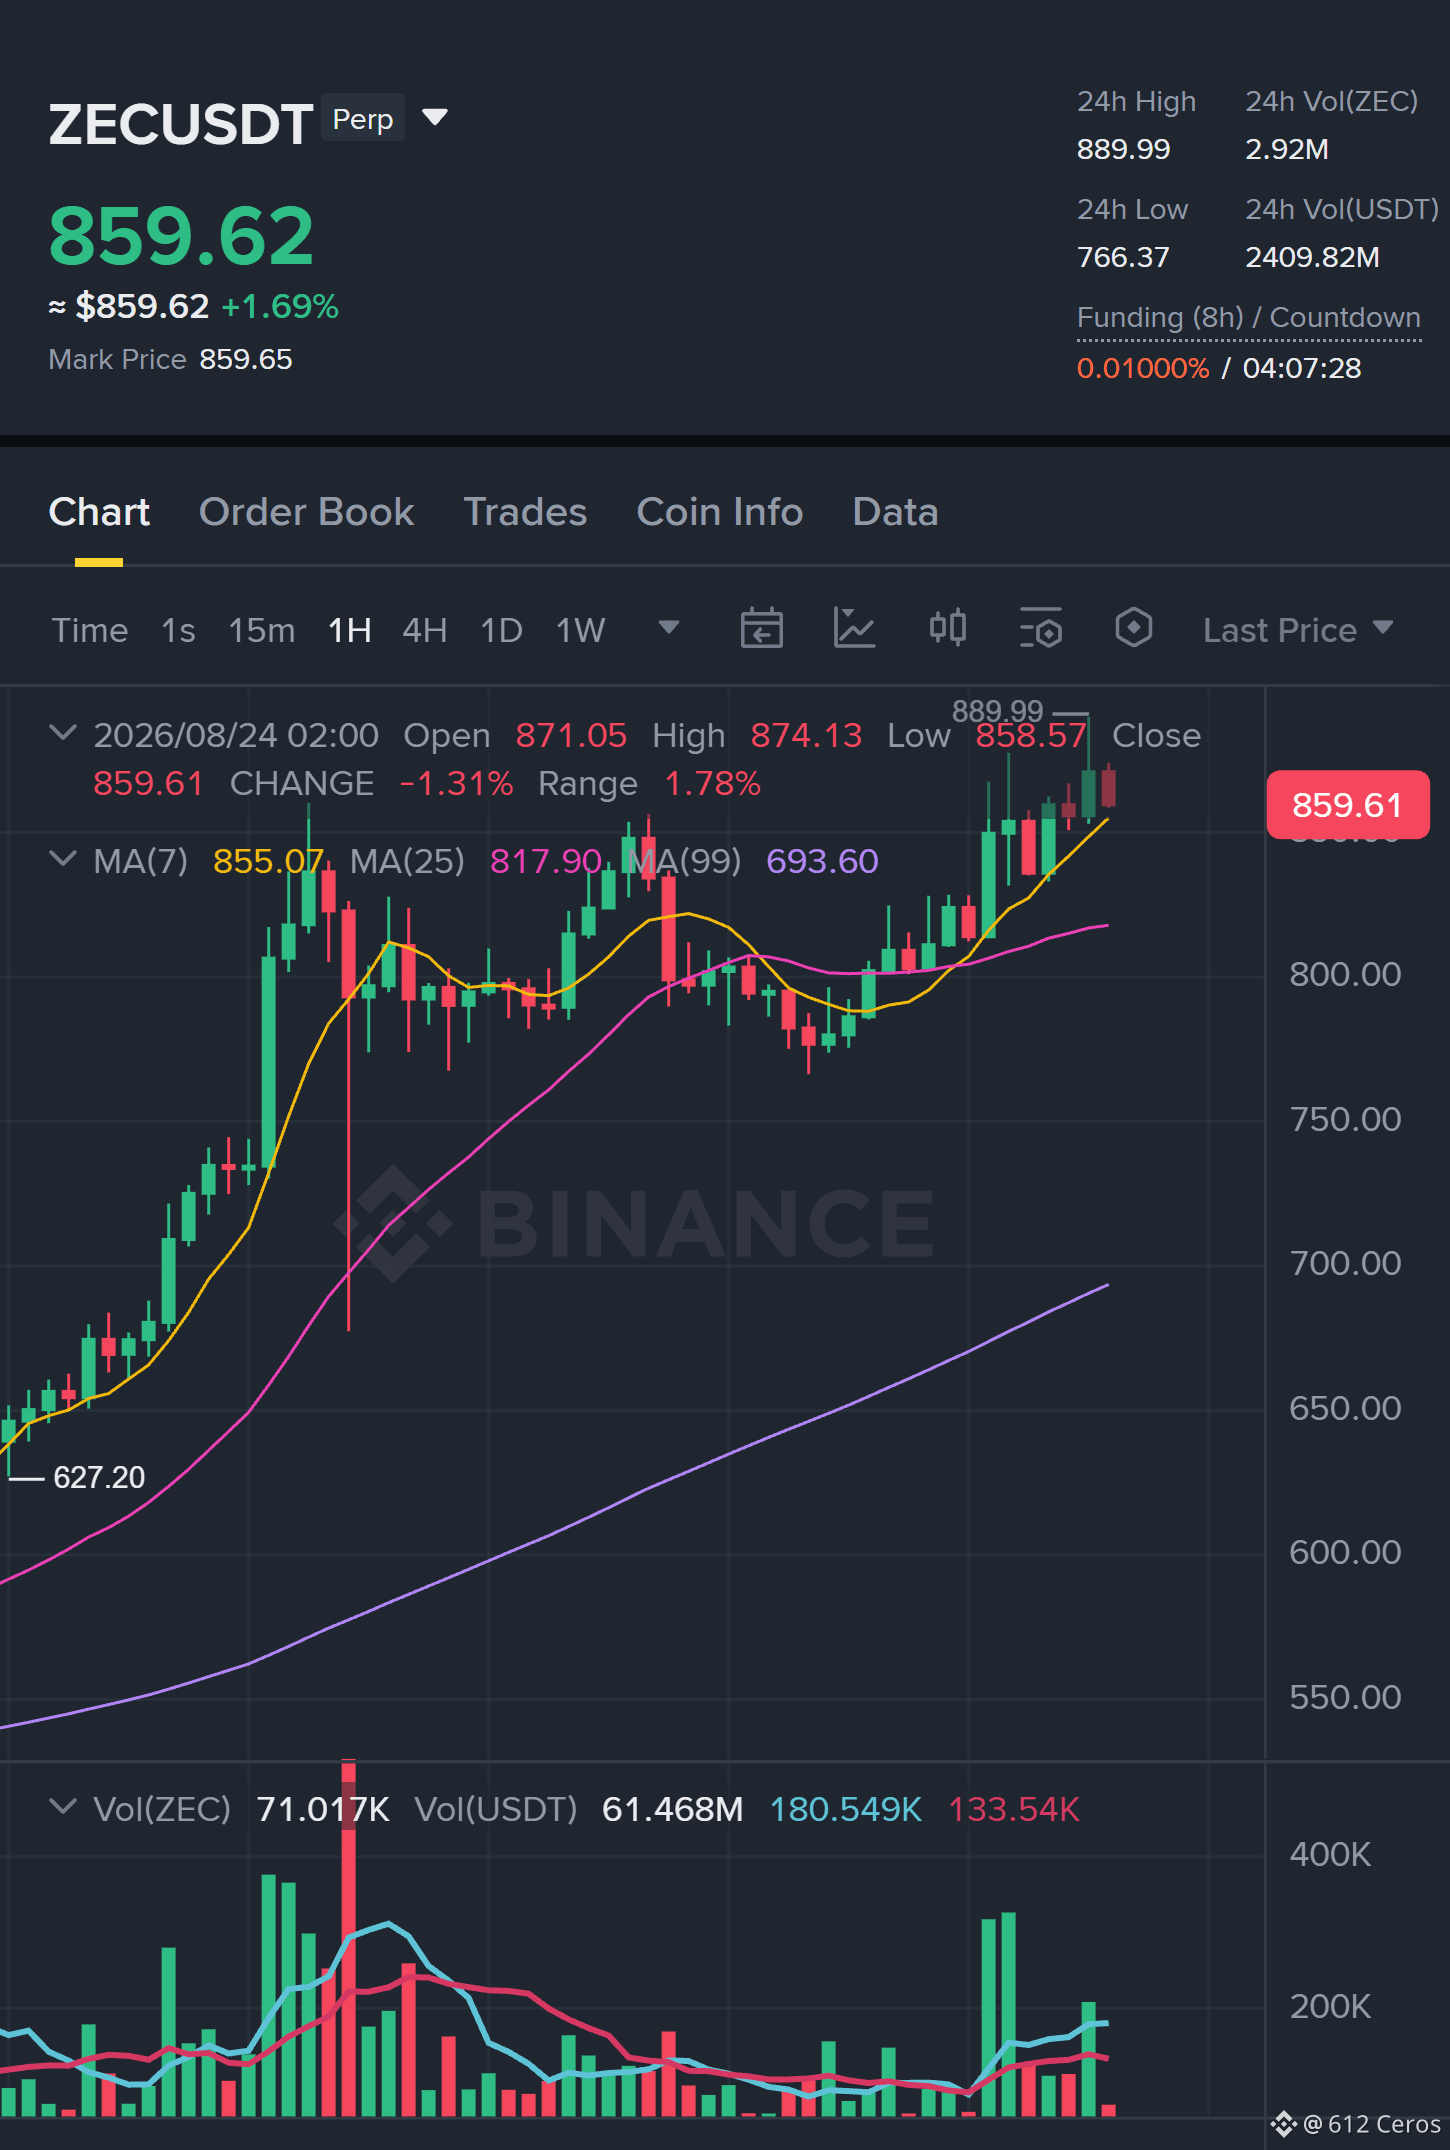
Task: Switch to the Order Book tab
Action: (306, 512)
